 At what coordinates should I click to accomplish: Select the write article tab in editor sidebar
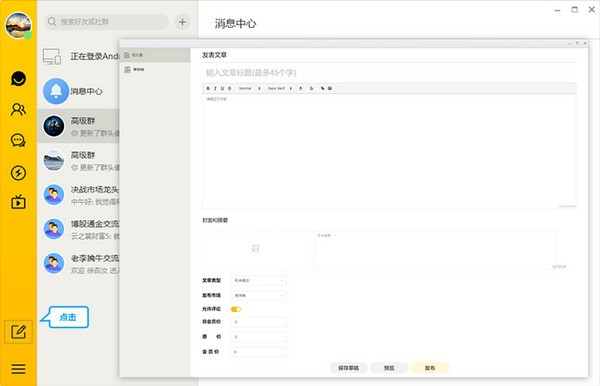click(x=155, y=55)
